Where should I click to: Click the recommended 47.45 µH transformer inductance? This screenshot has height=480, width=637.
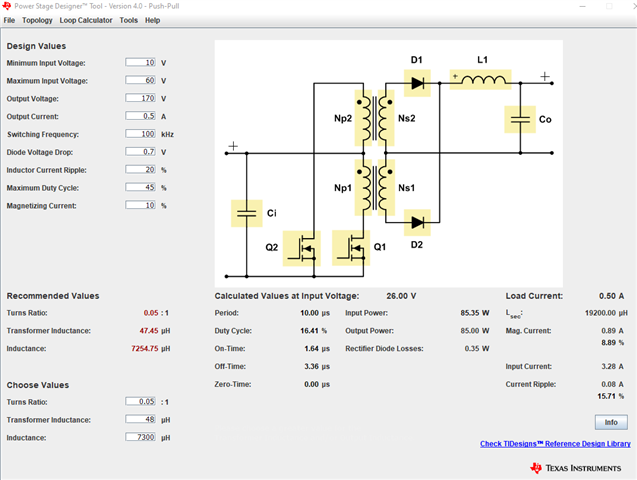tap(149, 331)
